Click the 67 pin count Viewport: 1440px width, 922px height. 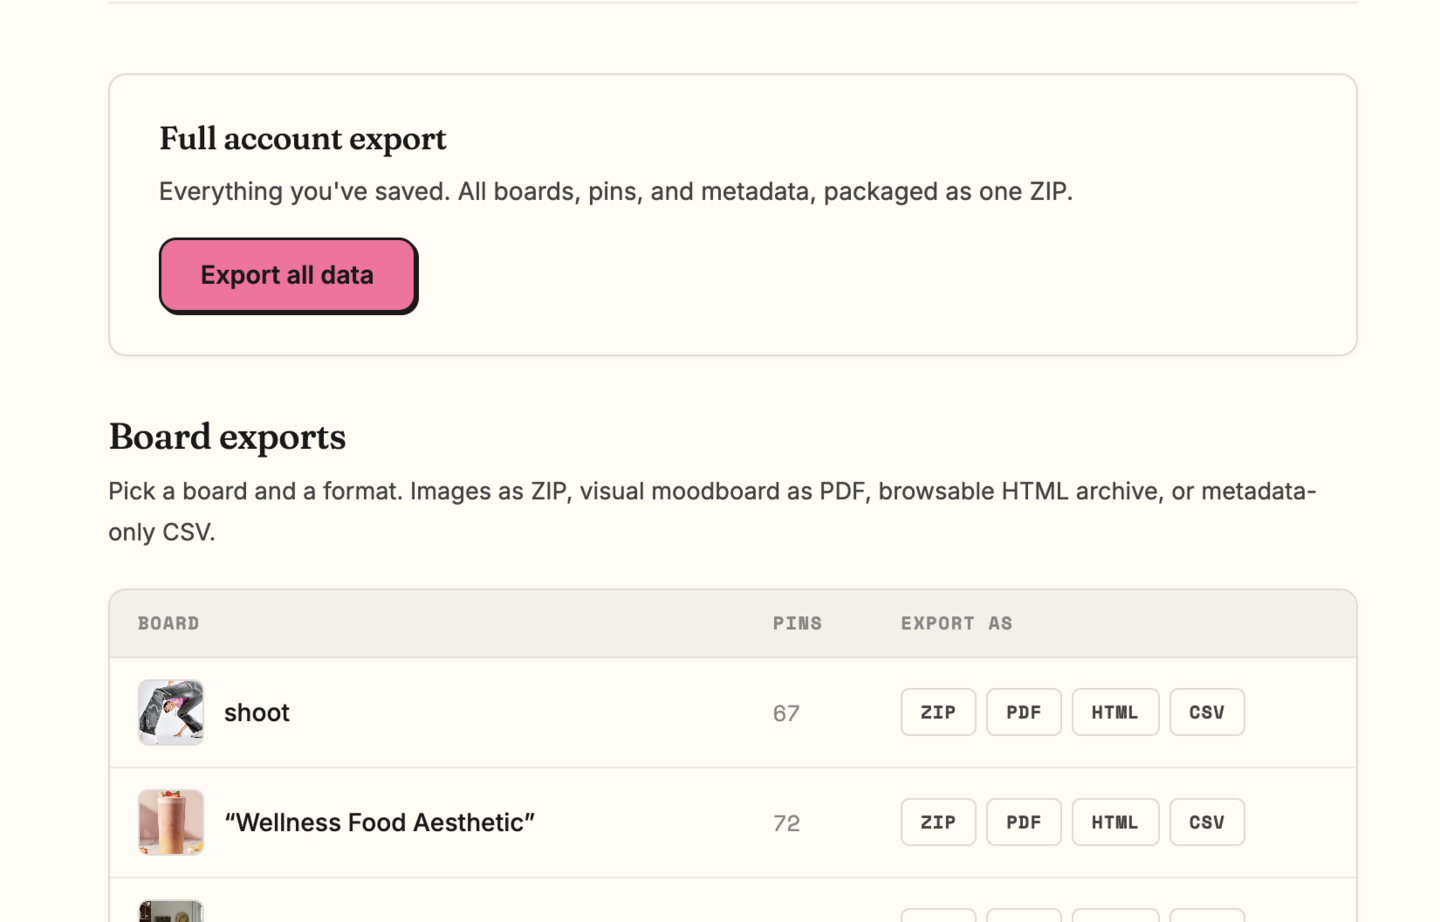(786, 713)
